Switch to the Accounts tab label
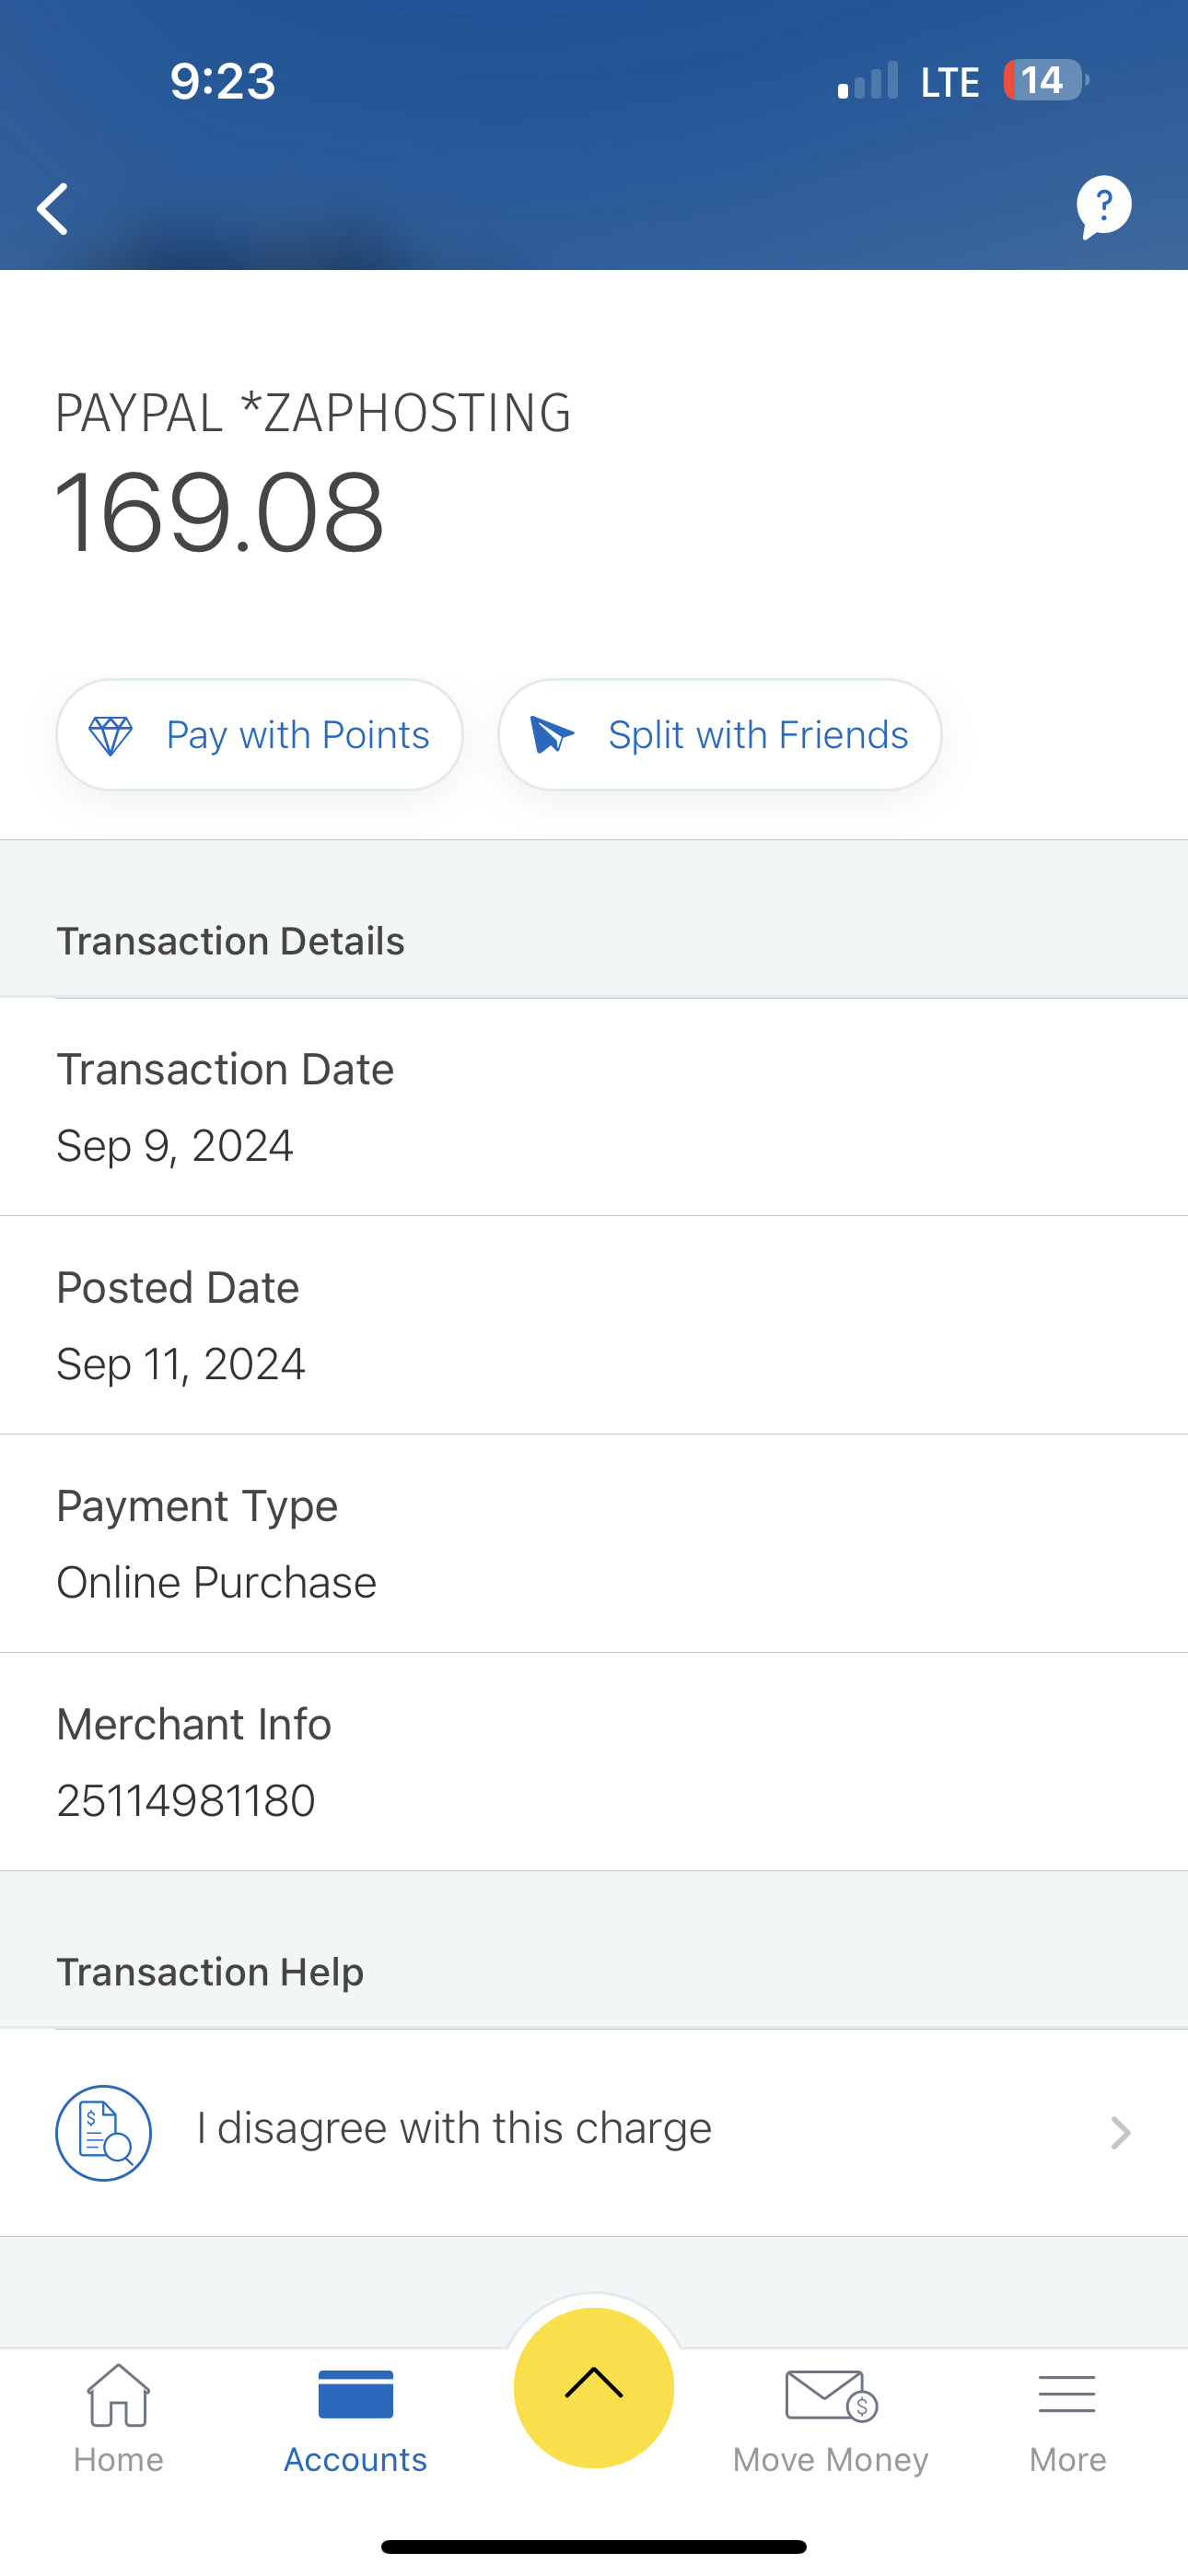Screen dimensions: 1188x2576 (x=355, y=2459)
